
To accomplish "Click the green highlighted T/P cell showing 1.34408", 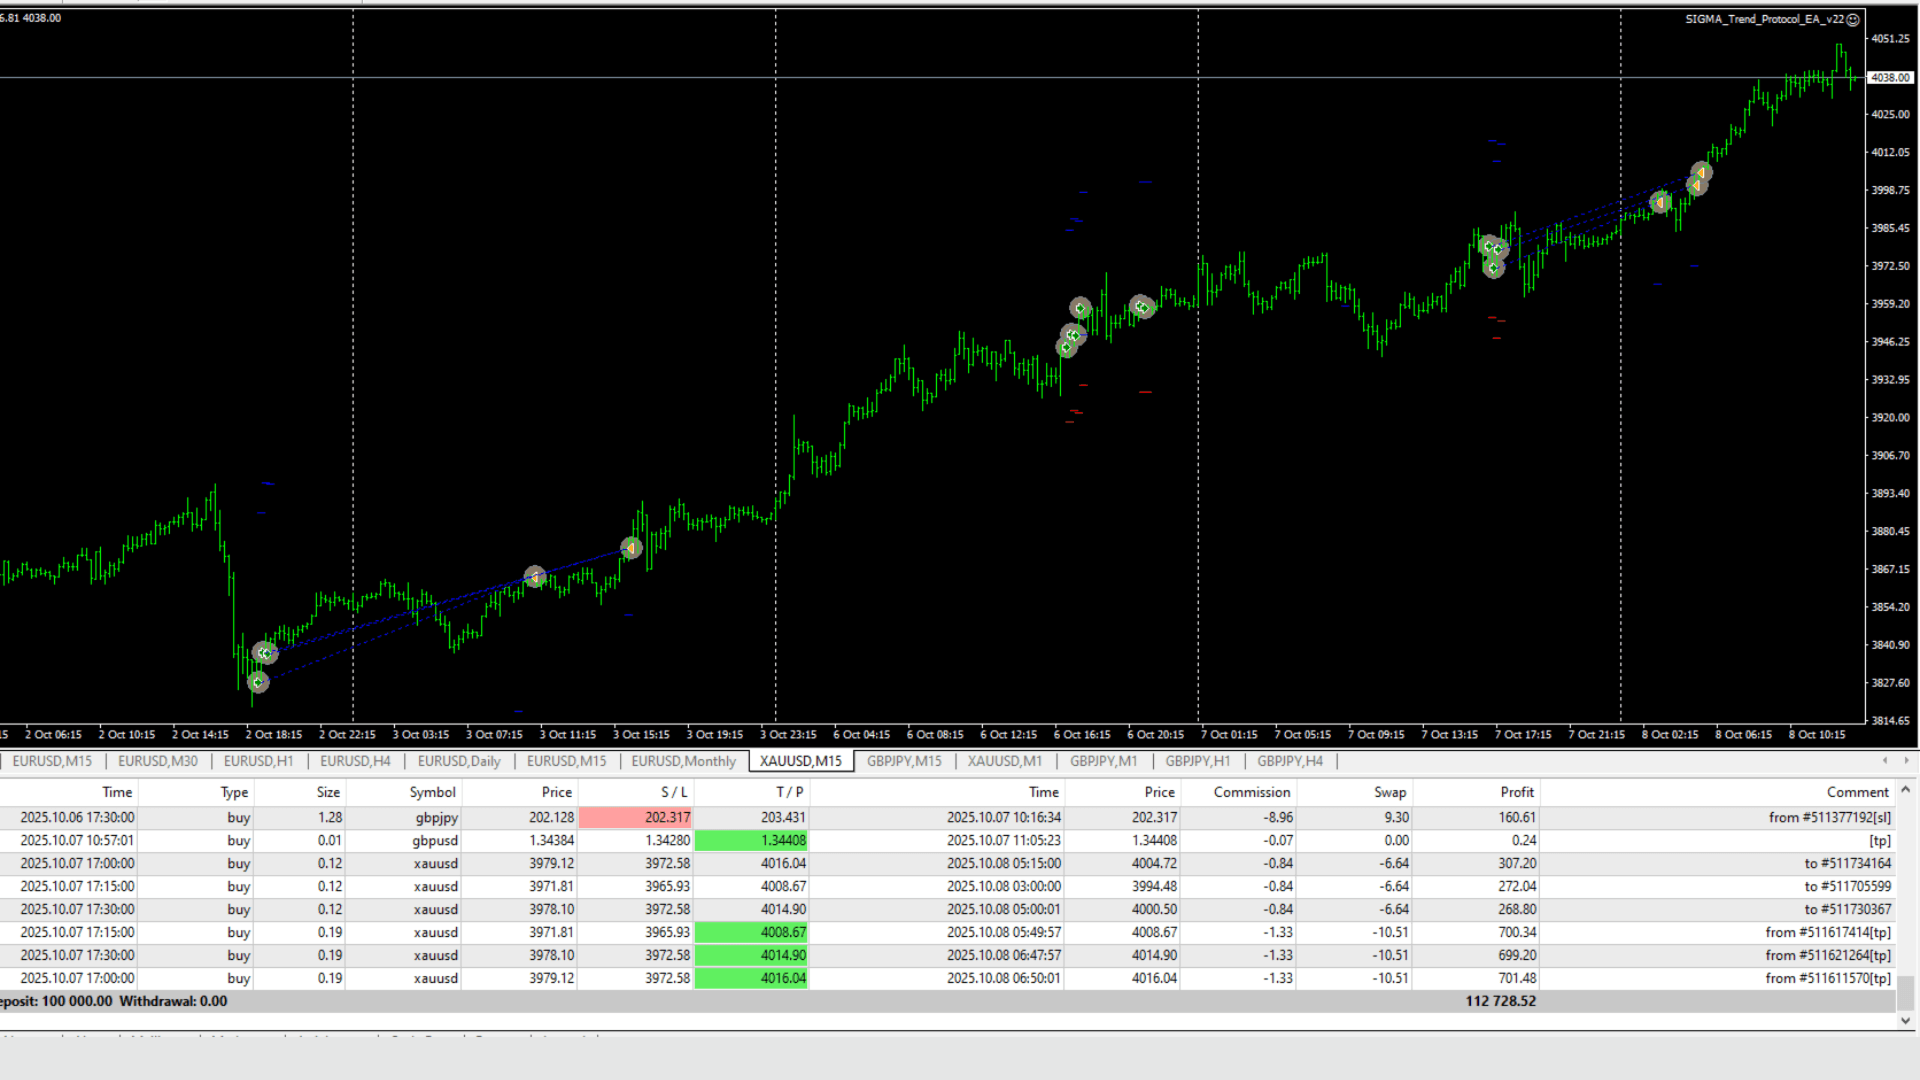I will click(751, 840).
